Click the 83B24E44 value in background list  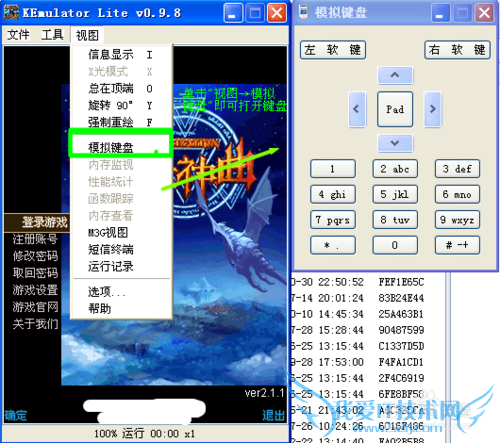pos(401,298)
